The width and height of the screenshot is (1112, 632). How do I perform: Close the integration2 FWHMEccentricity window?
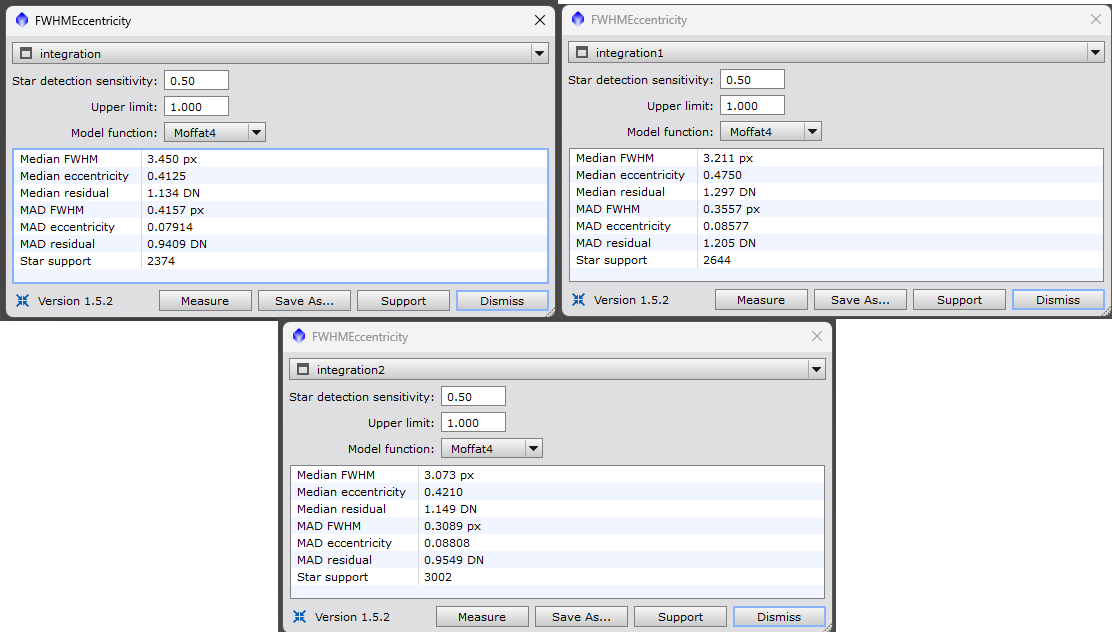(x=817, y=336)
